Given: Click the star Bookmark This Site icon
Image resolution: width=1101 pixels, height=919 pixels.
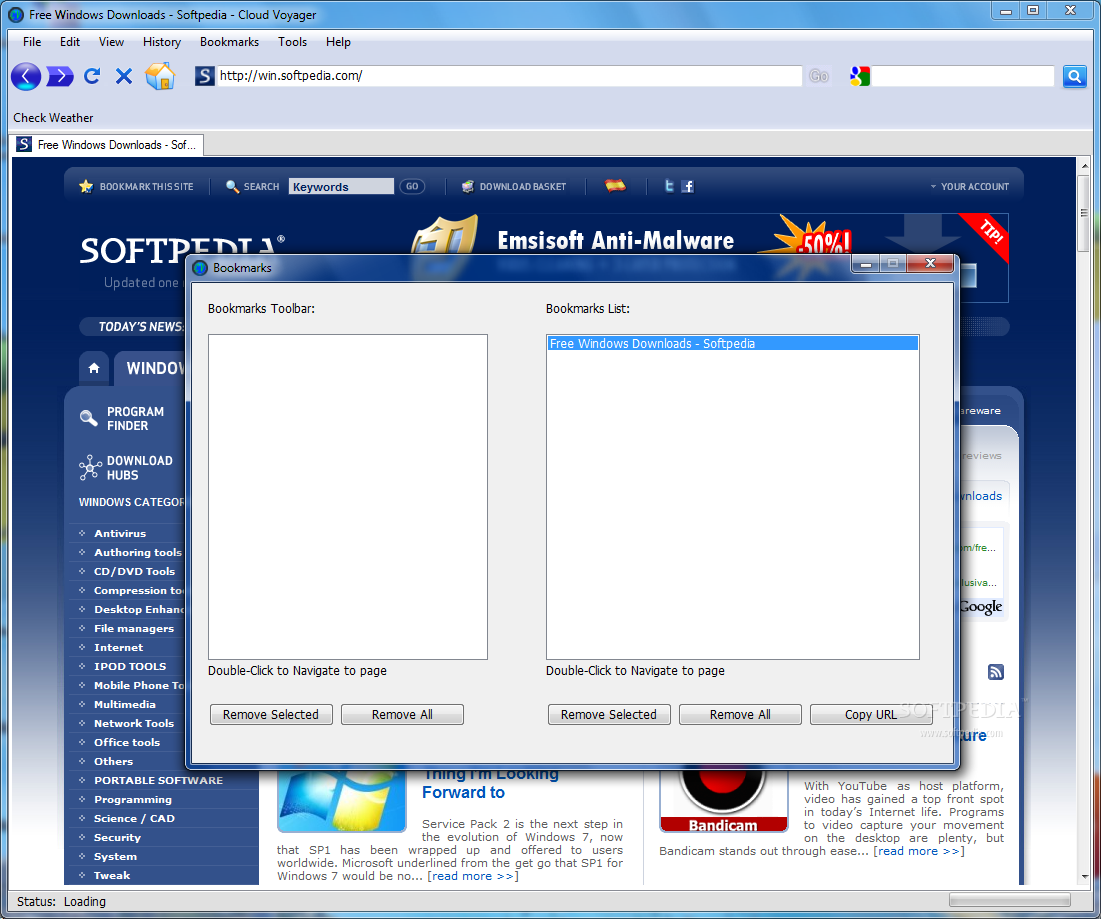Looking at the screenshot, I should (x=86, y=186).
